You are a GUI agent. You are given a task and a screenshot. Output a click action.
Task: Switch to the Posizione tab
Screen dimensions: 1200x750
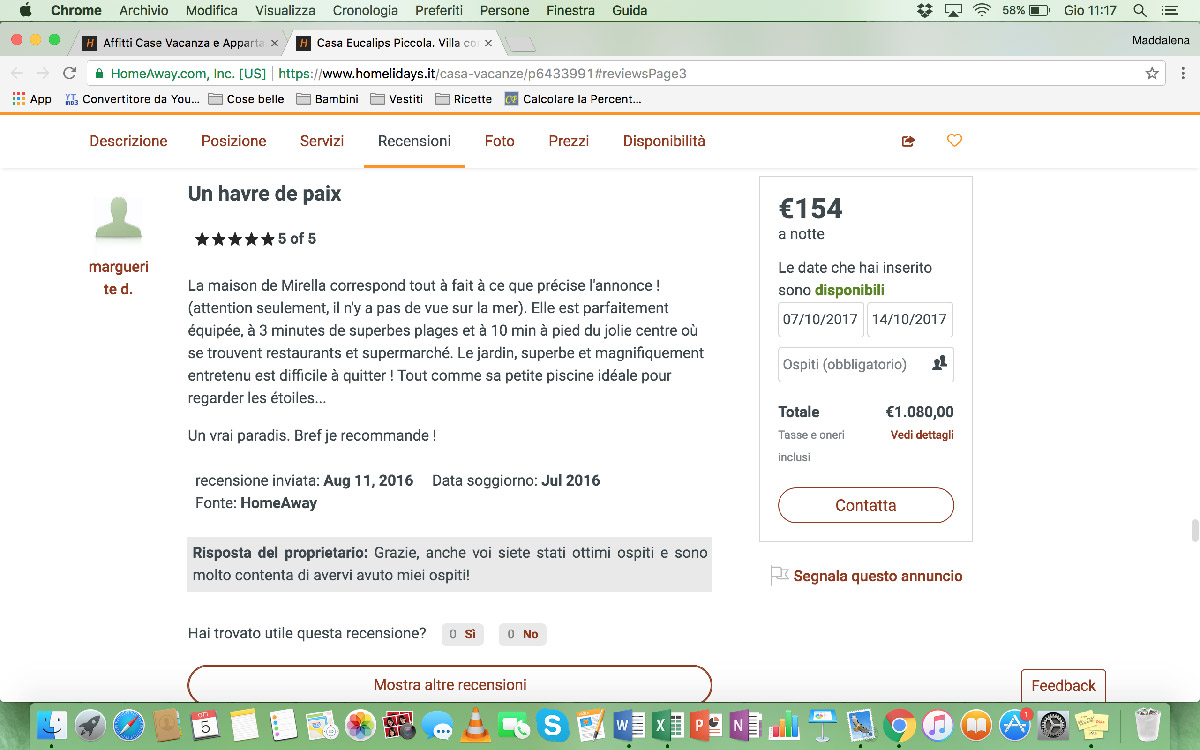pos(234,141)
